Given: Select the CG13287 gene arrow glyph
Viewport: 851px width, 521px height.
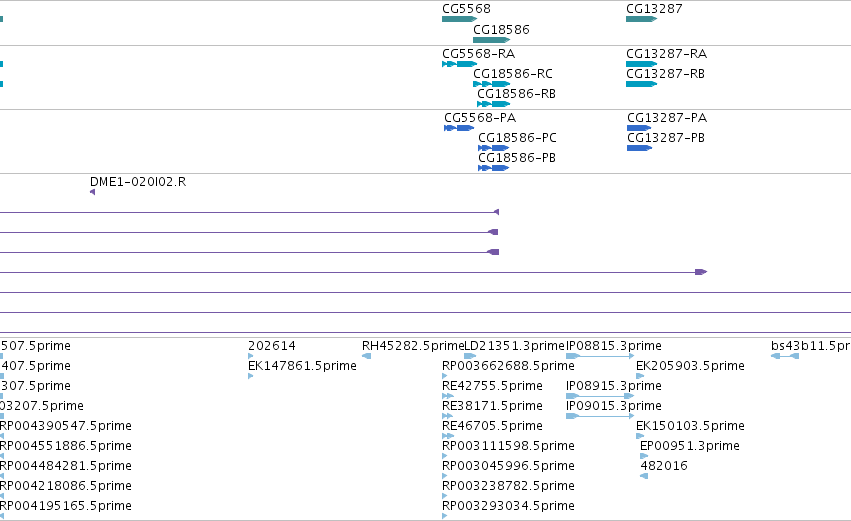Looking at the screenshot, I should pos(641,19).
